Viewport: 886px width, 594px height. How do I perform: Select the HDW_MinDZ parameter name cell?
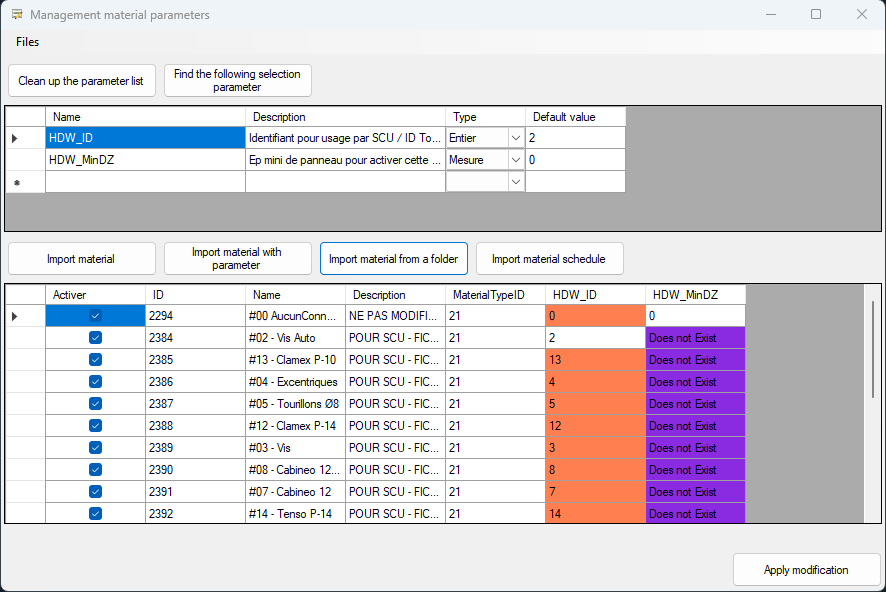[x=145, y=160]
